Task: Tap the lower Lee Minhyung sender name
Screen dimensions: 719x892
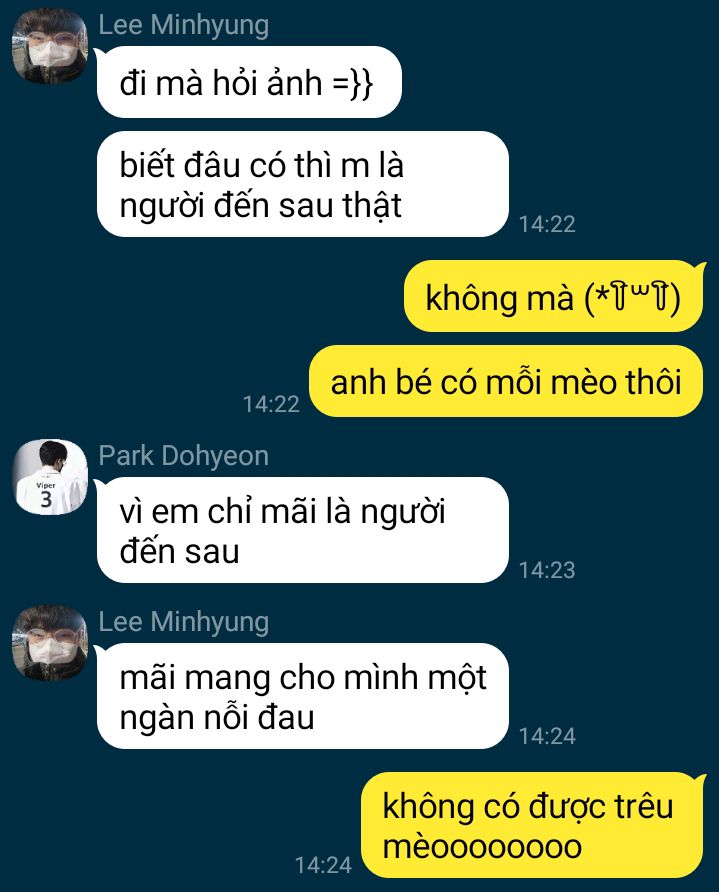Action: (x=183, y=622)
